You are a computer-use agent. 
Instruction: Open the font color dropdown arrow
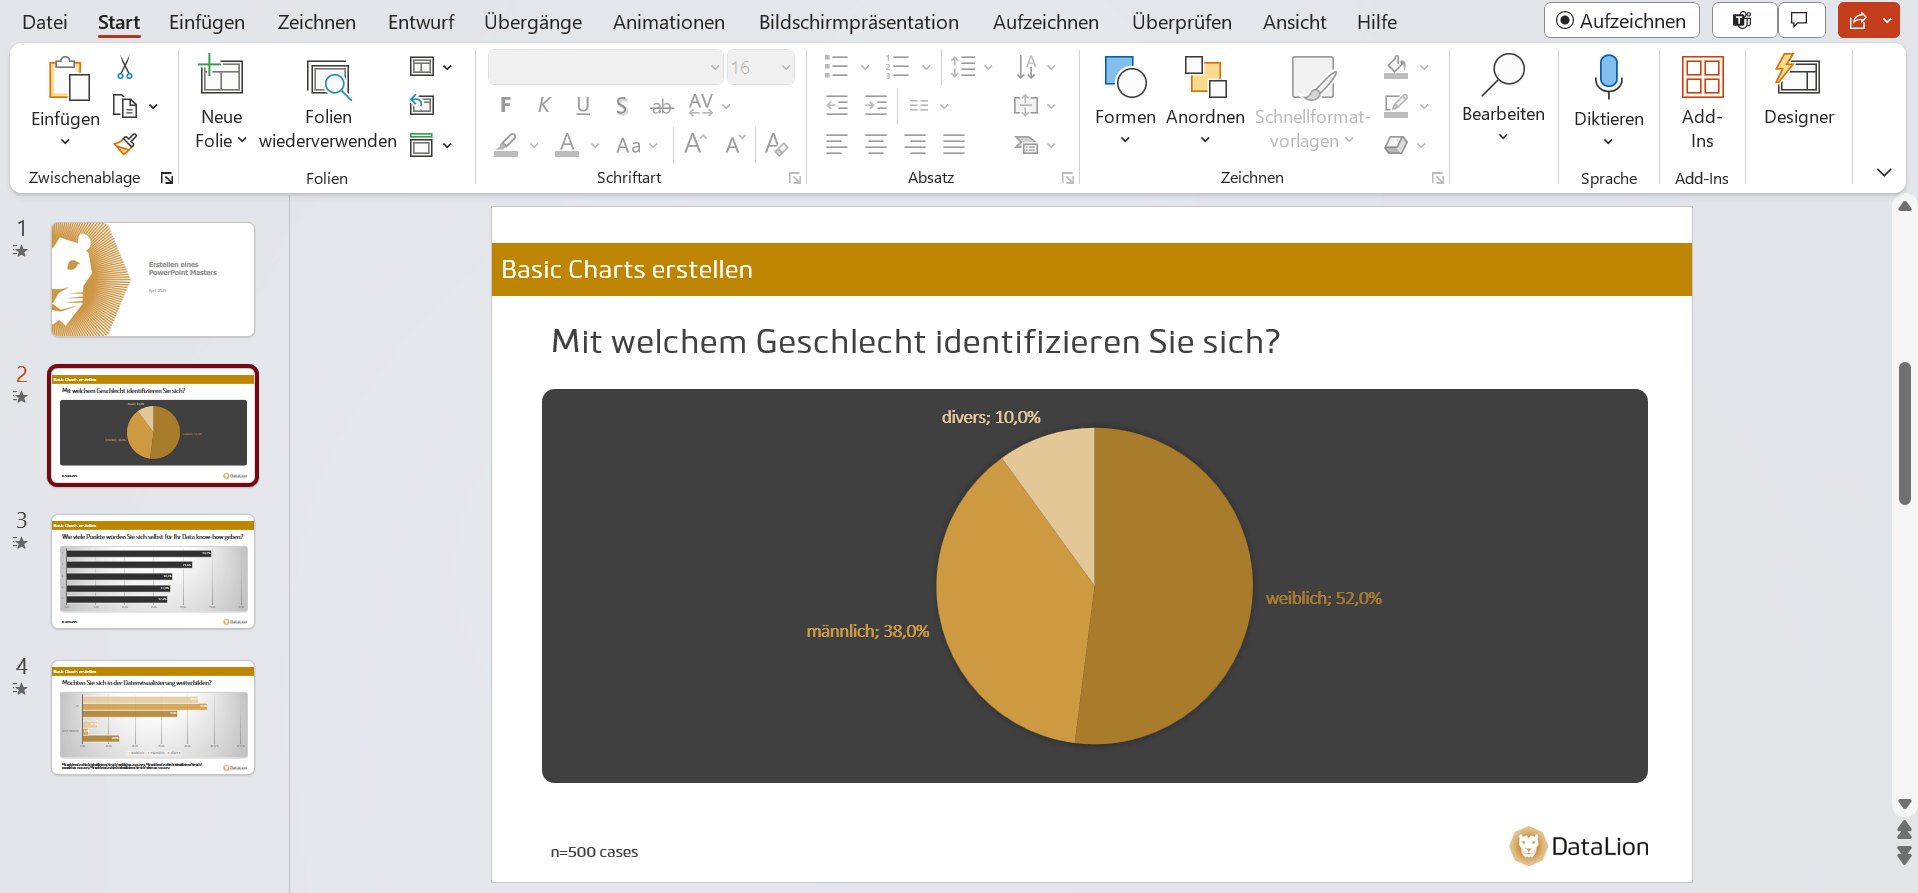[x=595, y=146]
